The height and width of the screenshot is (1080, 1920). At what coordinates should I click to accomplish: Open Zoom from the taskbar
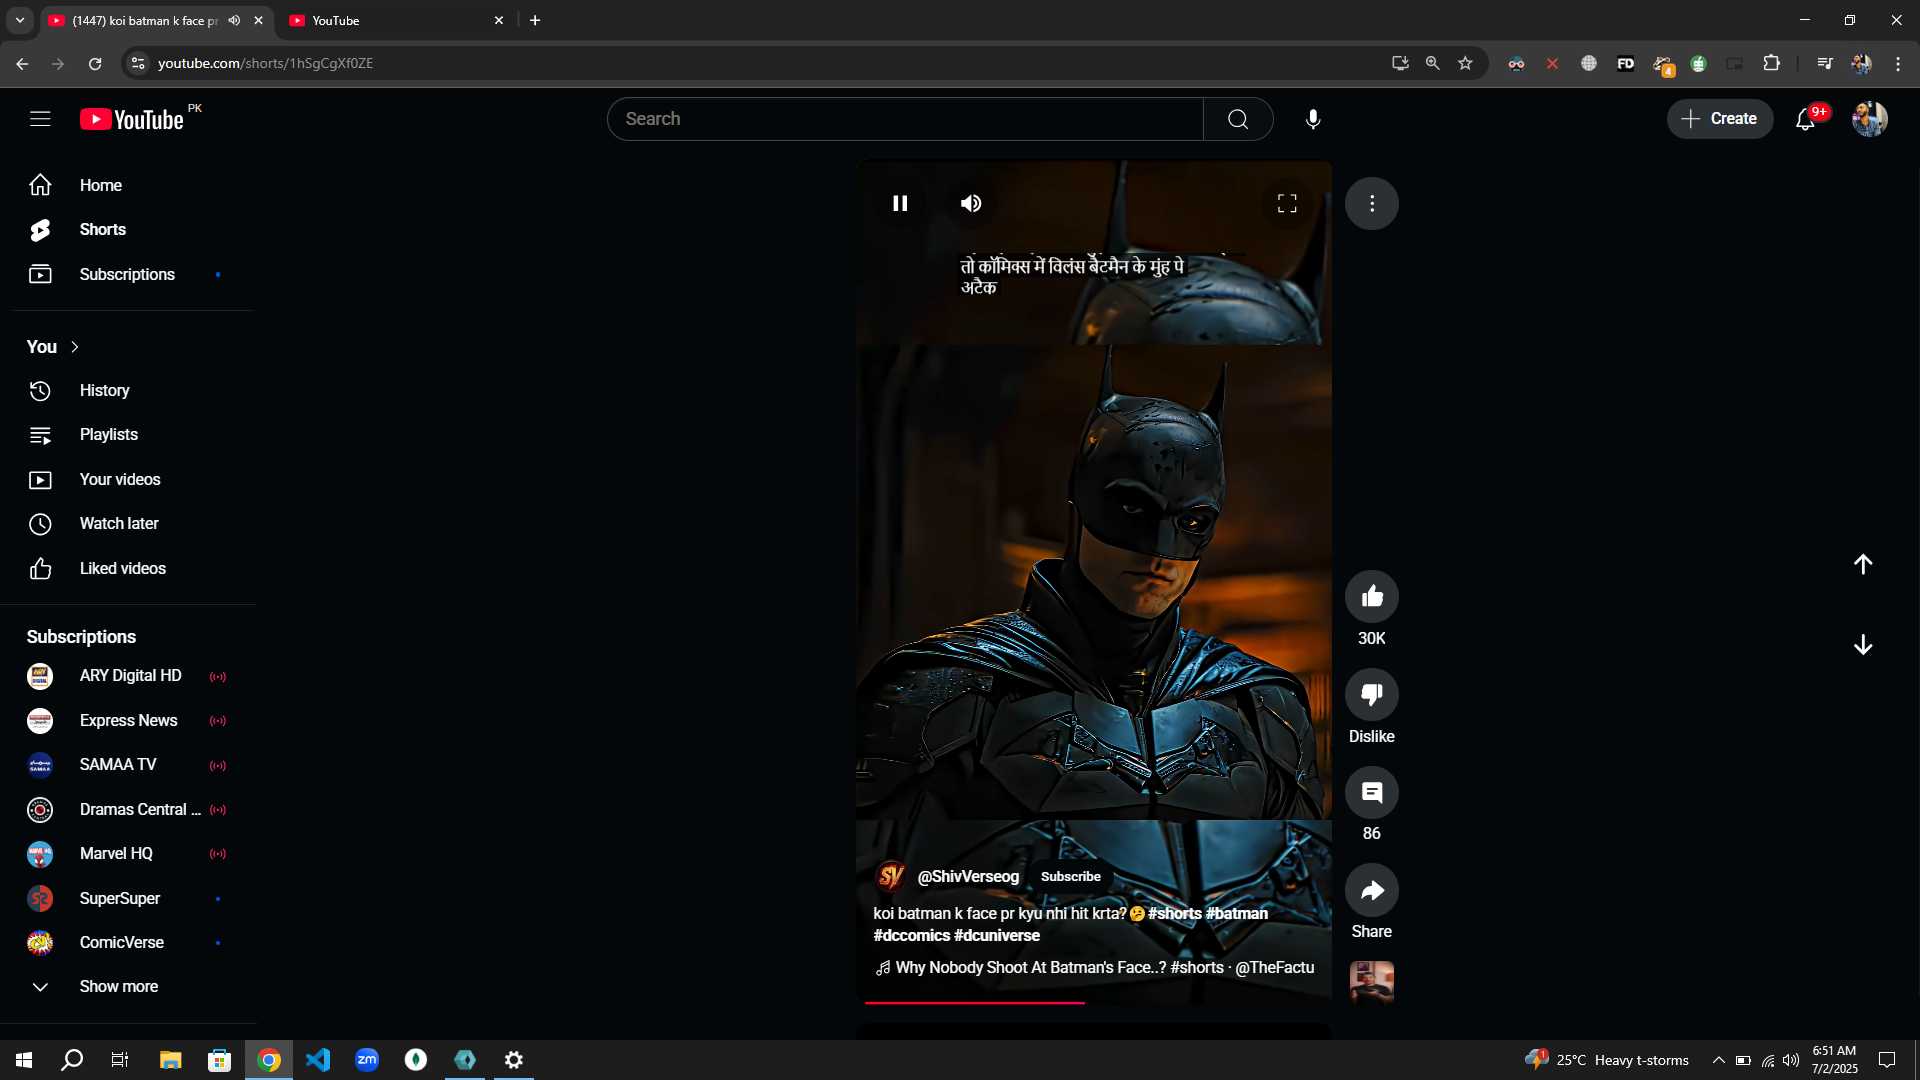click(x=367, y=1060)
